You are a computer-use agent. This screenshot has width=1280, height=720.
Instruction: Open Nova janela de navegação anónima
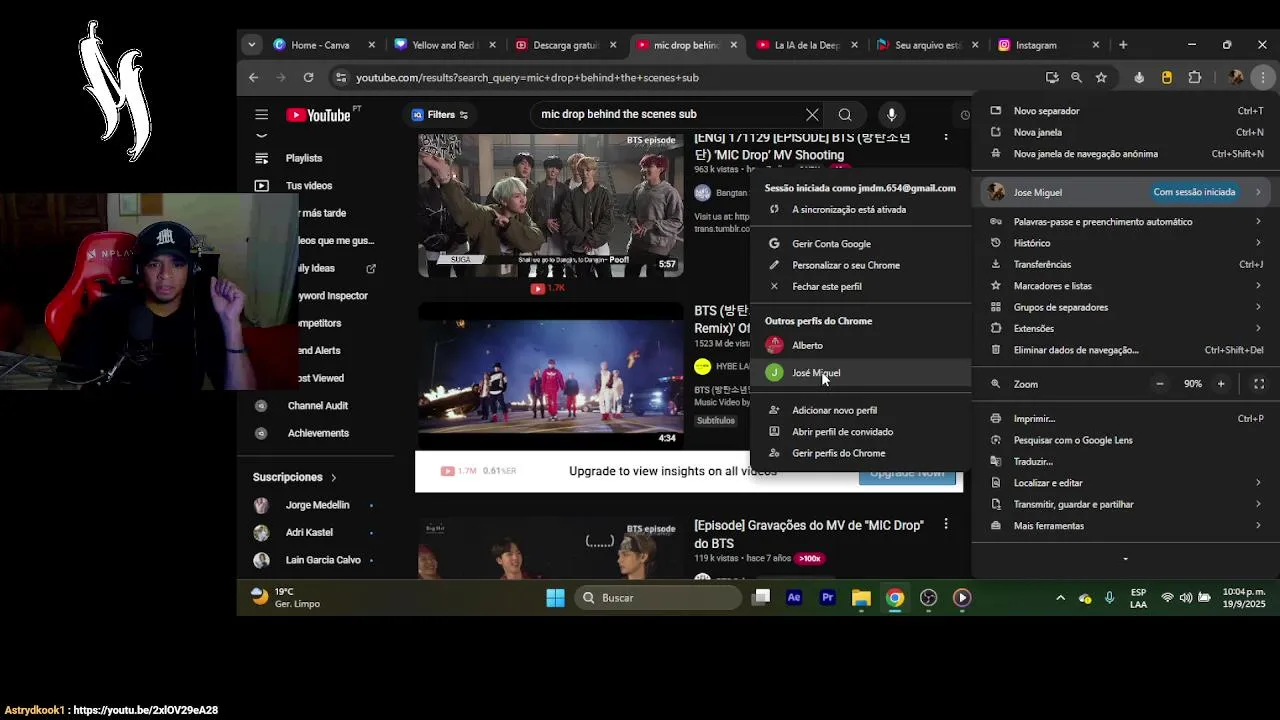tap(1125, 154)
